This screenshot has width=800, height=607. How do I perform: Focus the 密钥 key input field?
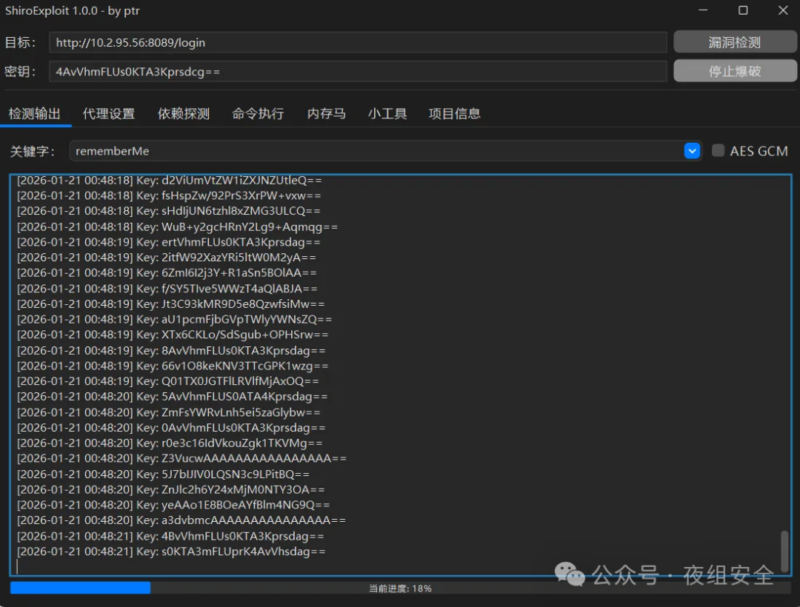coord(358,72)
